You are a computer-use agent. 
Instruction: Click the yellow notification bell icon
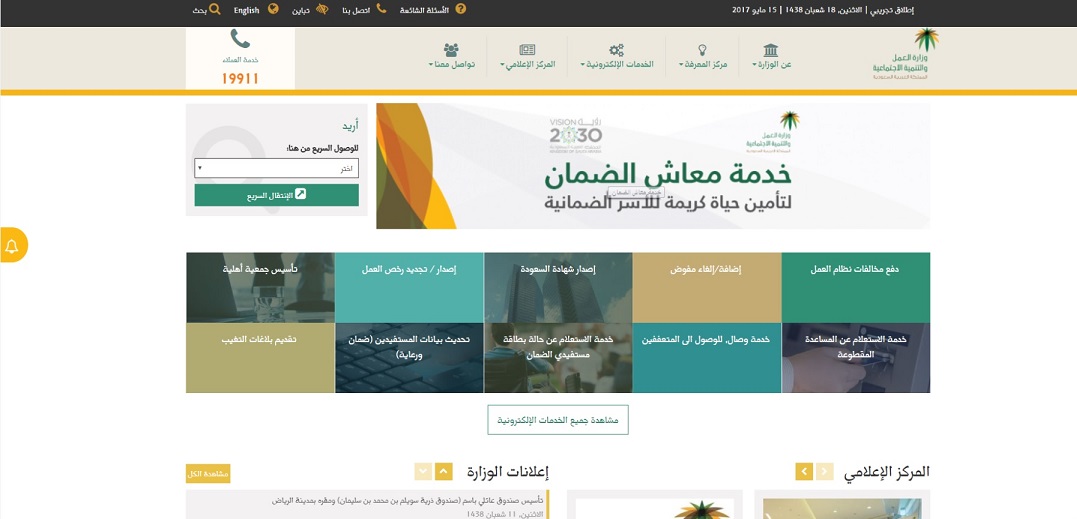coord(13,246)
